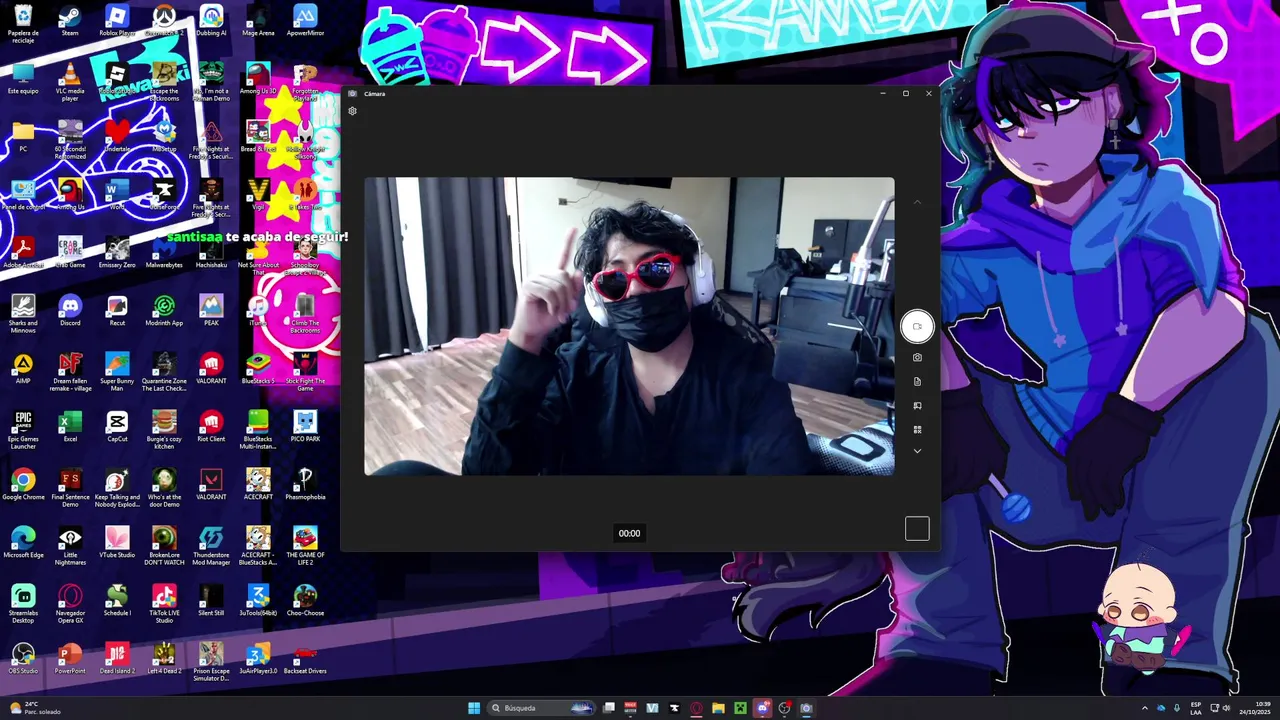Image resolution: width=1280 pixels, height=720 pixels.
Task: Open Modrinth App icon
Action: [x=164, y=310]
